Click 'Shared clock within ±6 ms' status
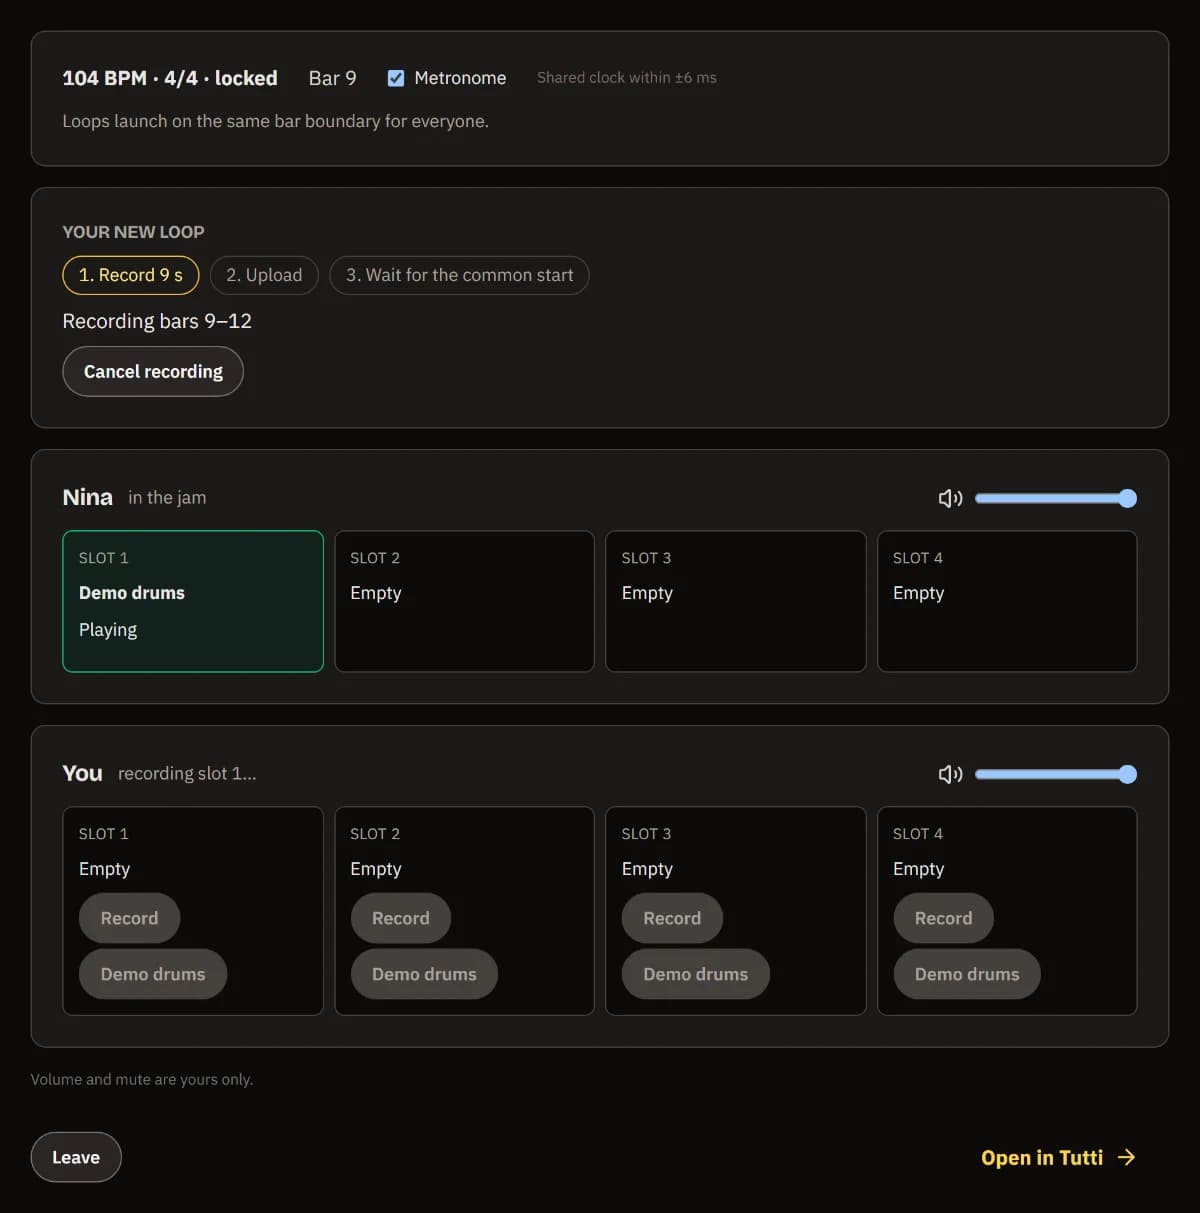This screenshot has height=1213, width=1200. coord(627,78)
